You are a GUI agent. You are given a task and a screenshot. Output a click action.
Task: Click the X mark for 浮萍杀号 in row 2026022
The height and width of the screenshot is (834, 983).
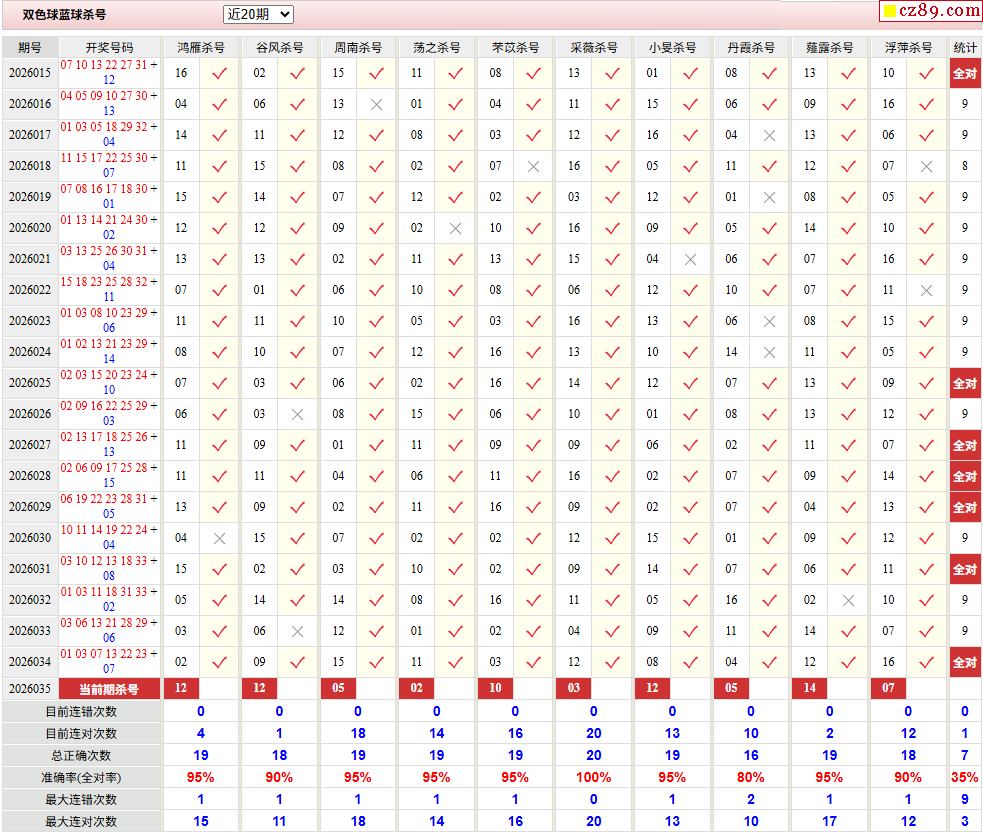click(927, 290)
